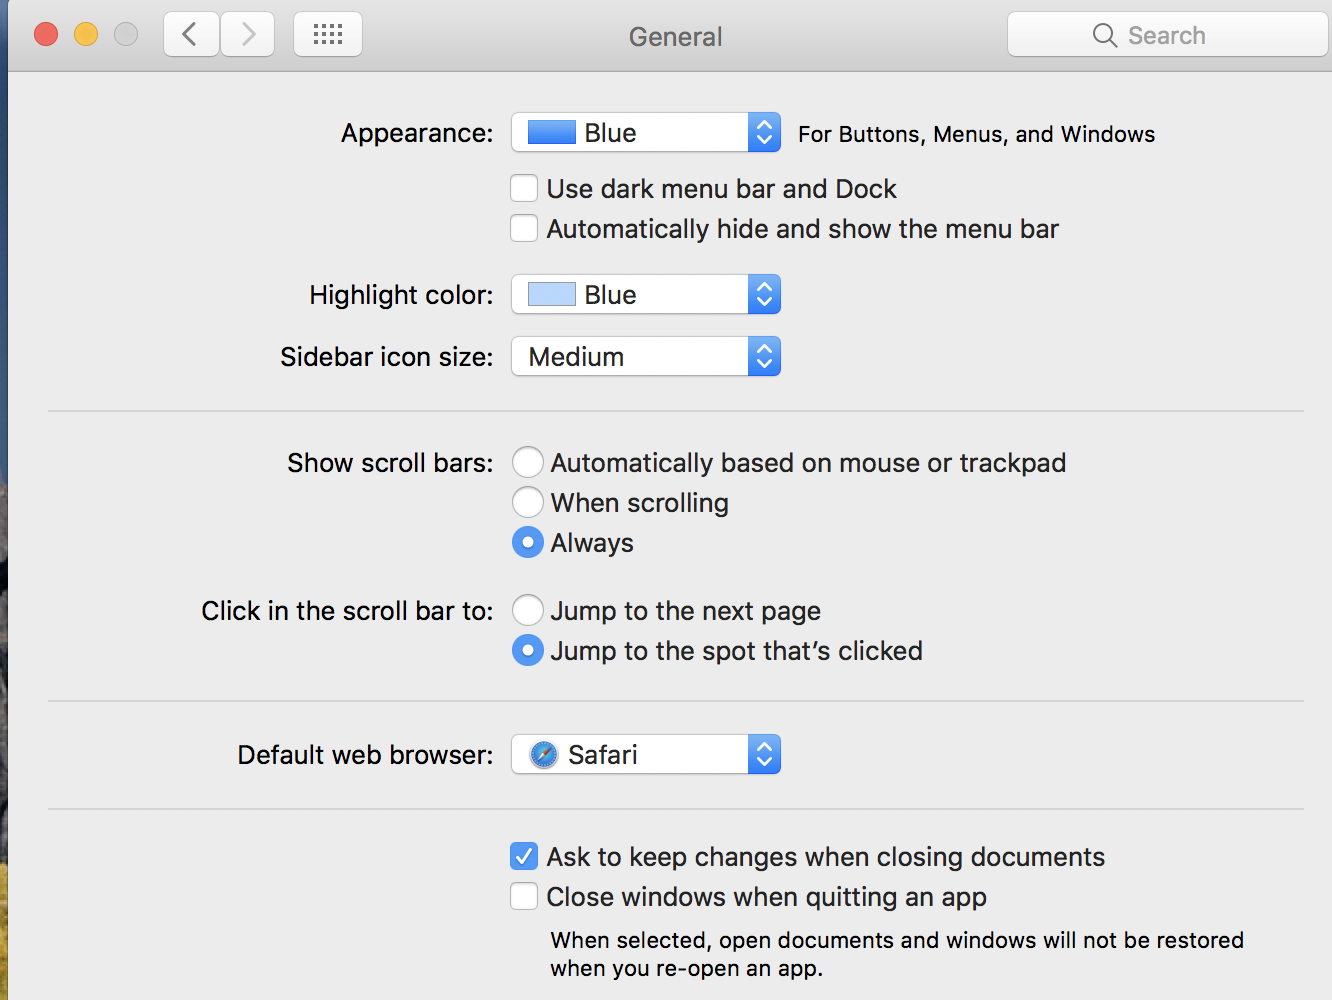Open the Default web browser dropdown
Viewport: 1332px width, 1000px height.
tap(646, 755)
